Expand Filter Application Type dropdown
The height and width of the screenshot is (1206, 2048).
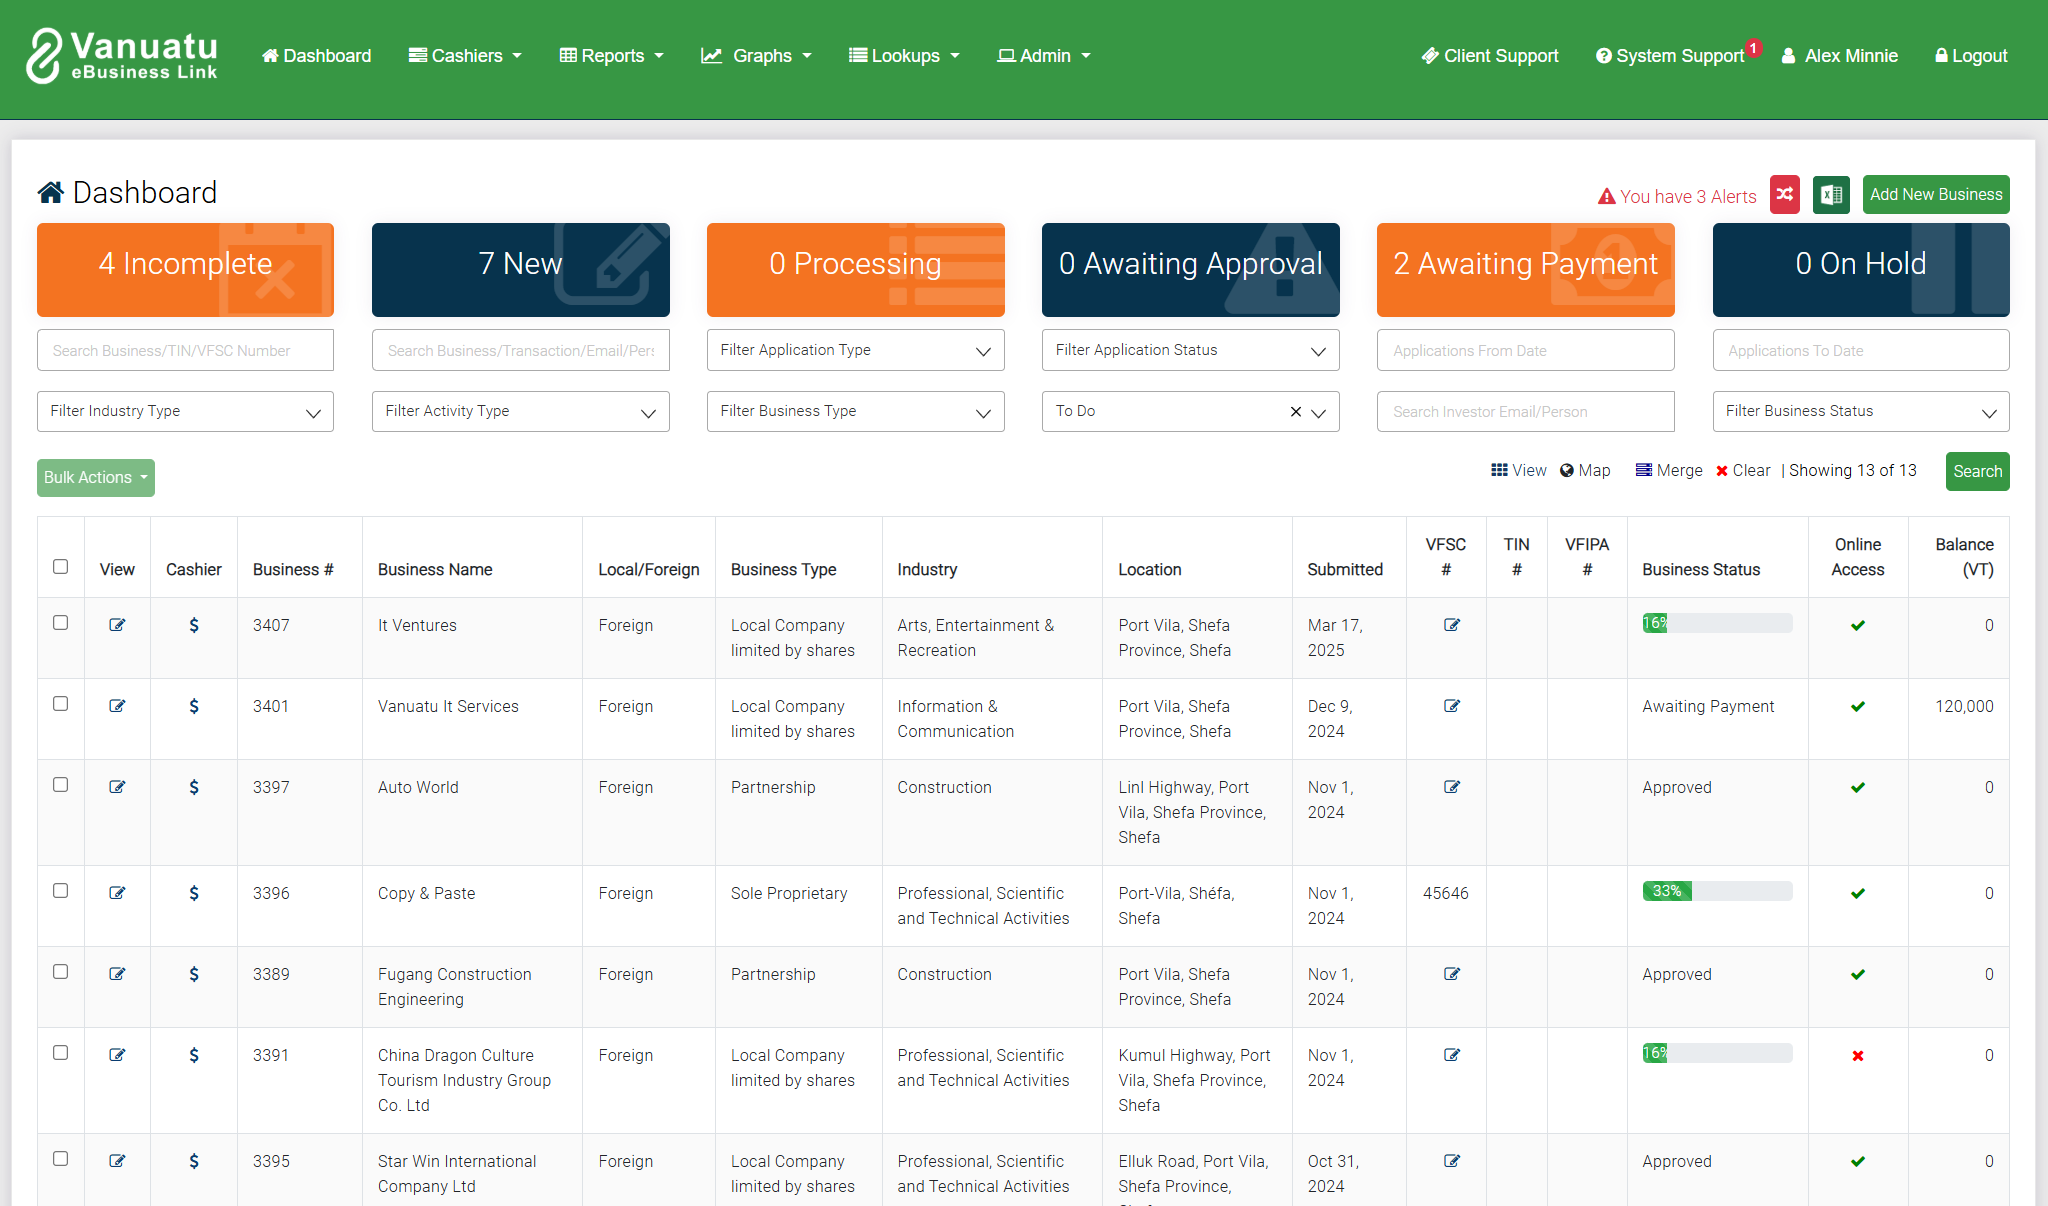coord(855,350)
